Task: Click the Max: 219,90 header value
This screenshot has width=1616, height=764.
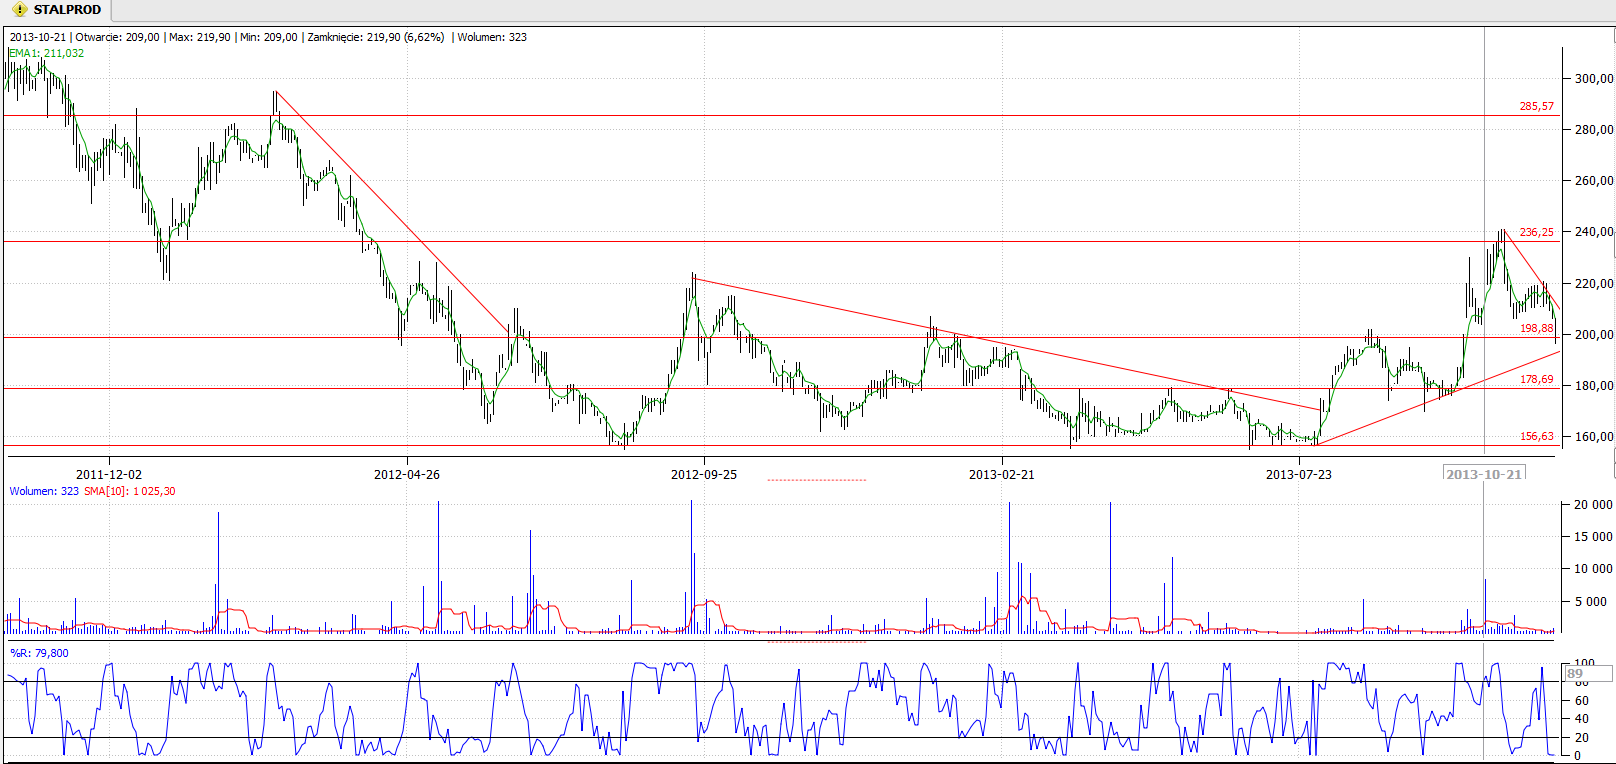Action: point(199,37)
